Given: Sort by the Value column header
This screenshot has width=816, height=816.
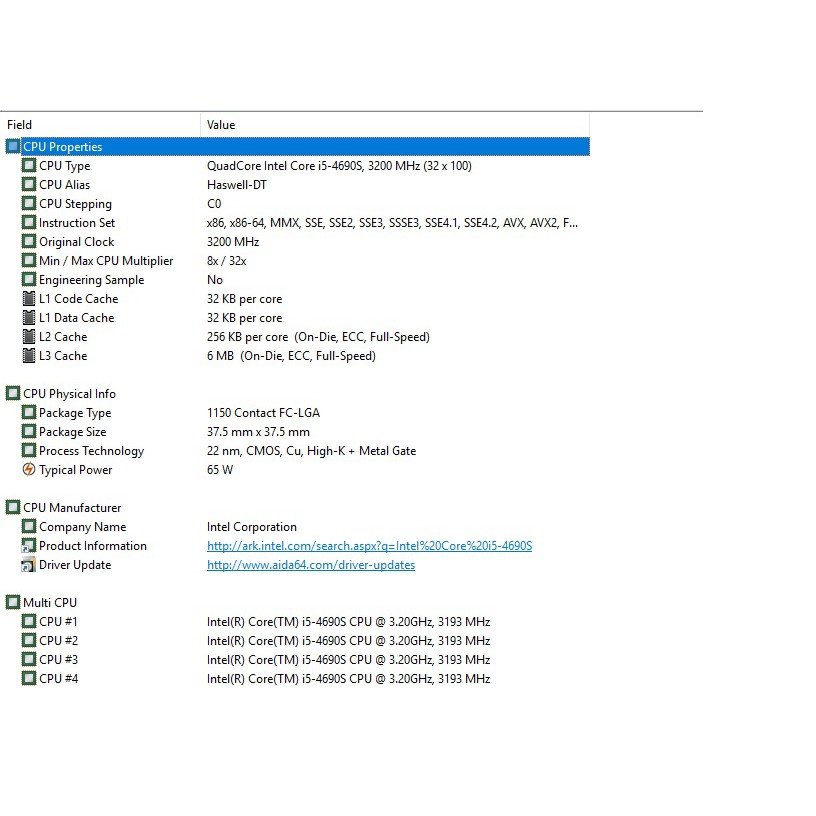Looking at the screenshot, I should click(395, 125).
